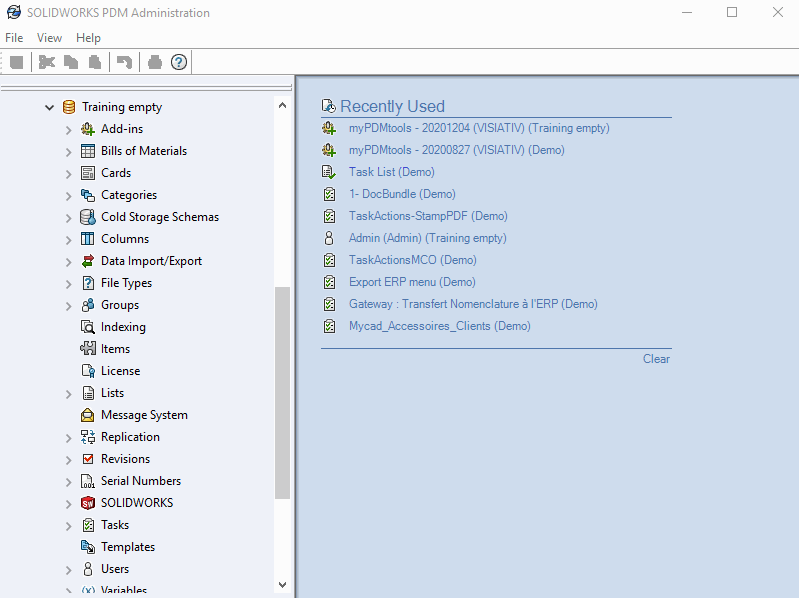
Task: Click the scissors Cut toolbar icon
Action: coord(46,62)
